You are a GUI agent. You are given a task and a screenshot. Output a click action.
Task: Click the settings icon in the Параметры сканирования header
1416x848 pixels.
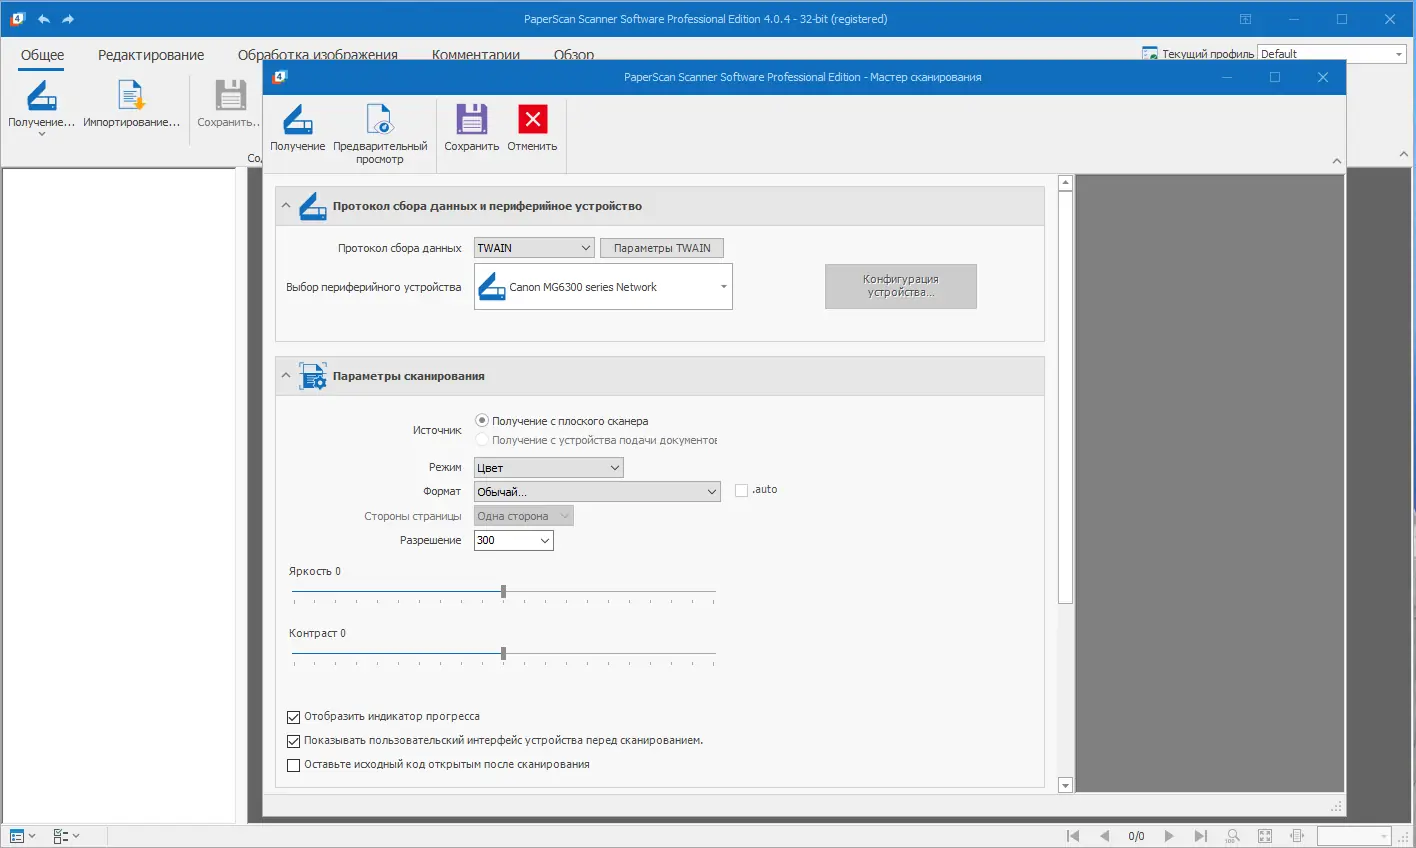(313, 376)
